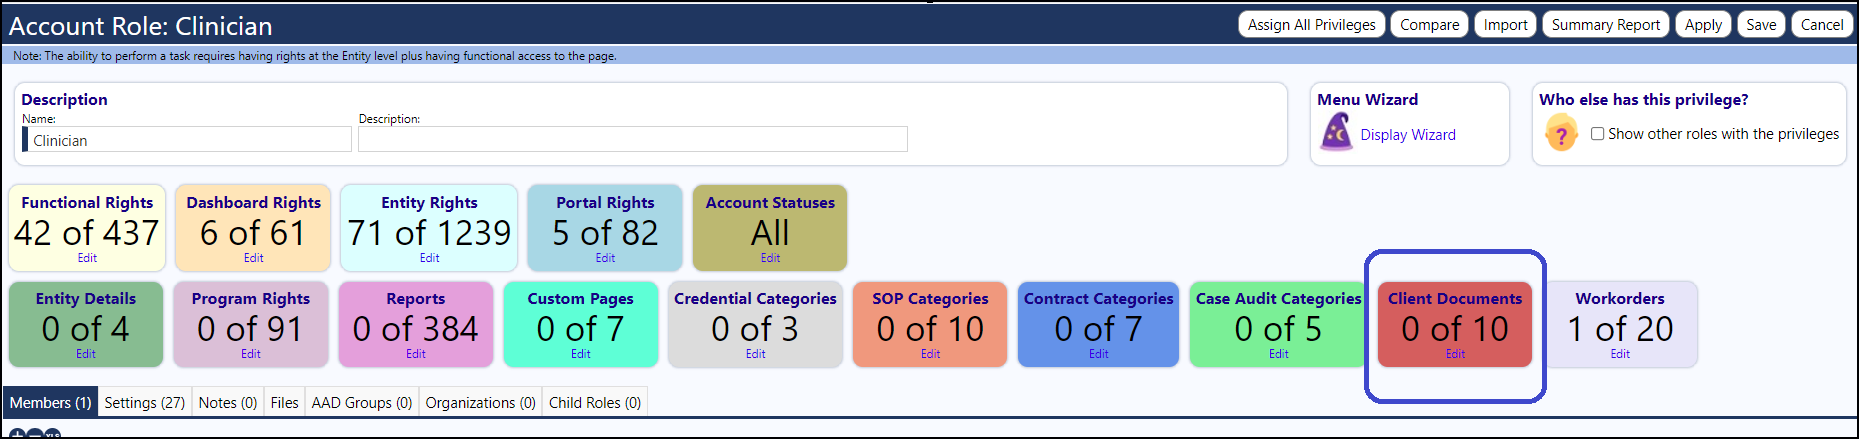Click the Menu Wizard heading

point(1367,100)
